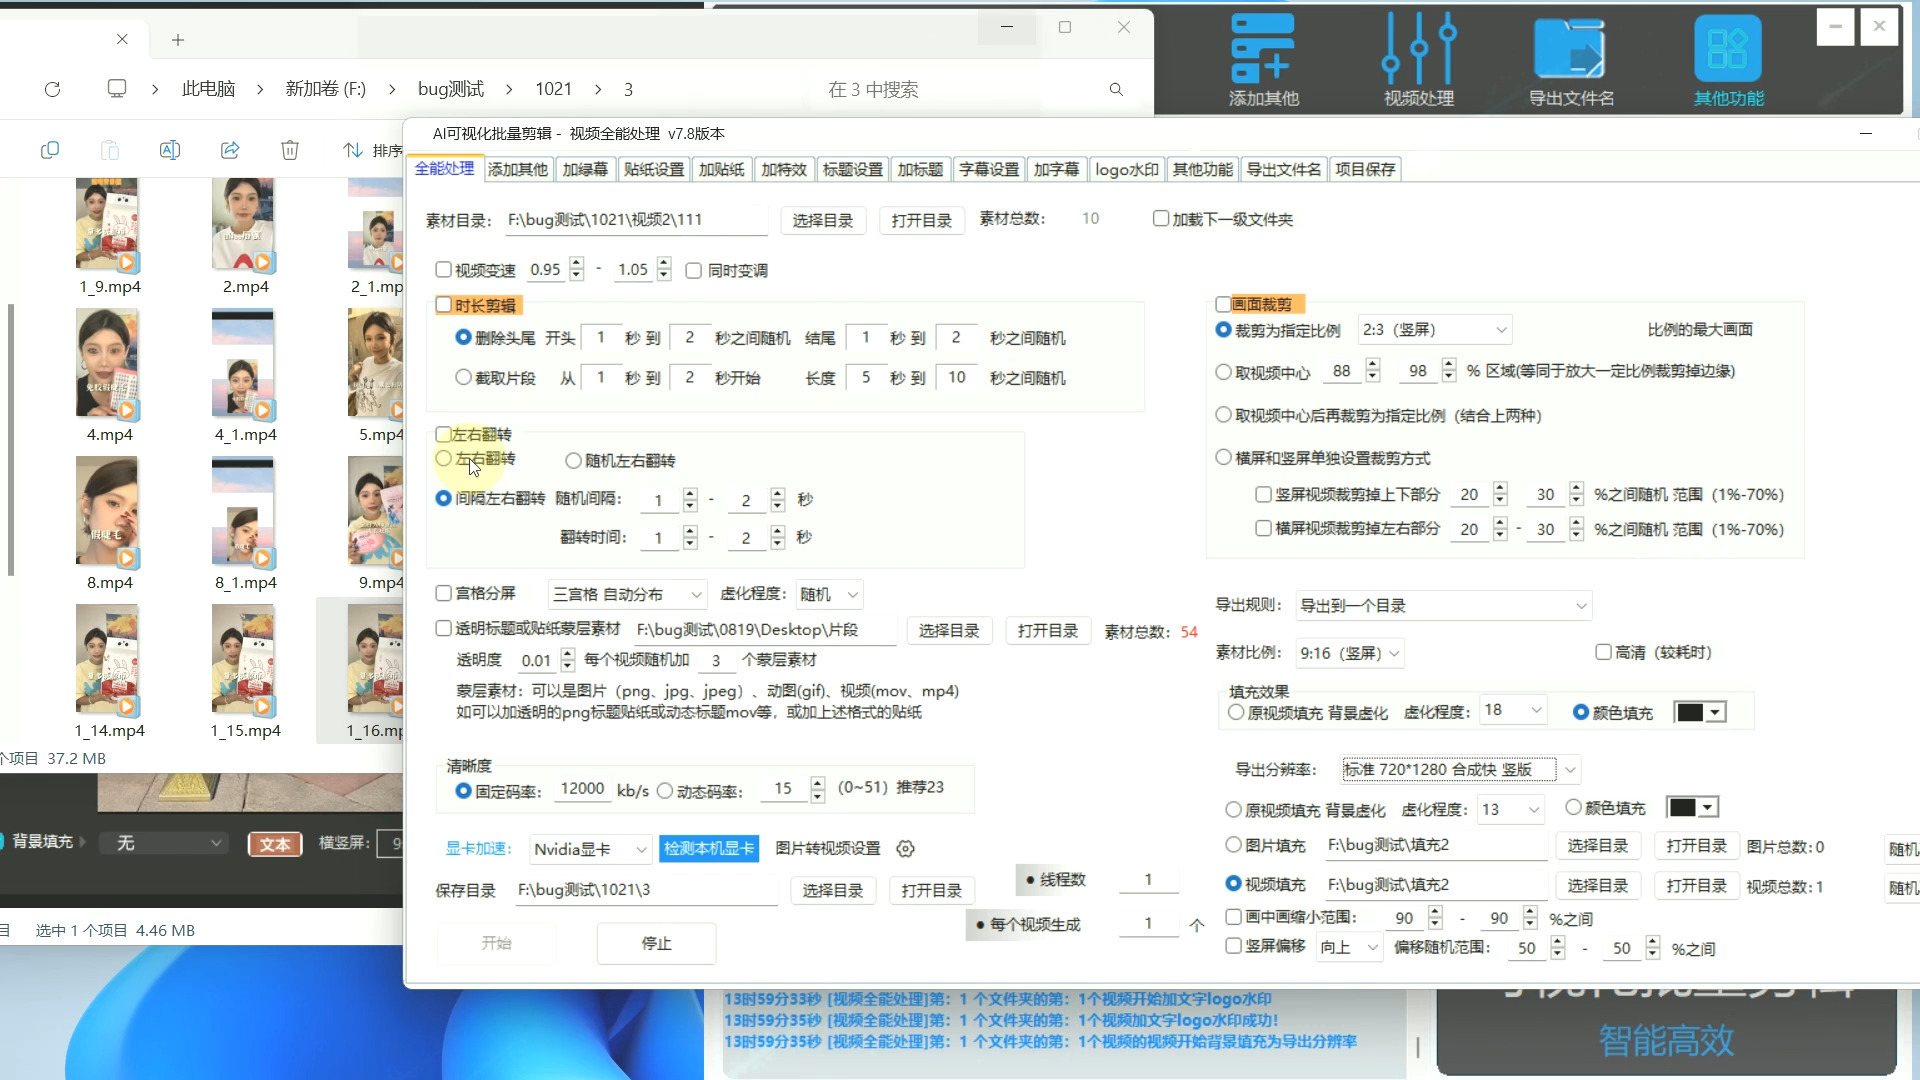This screenshot has height=1080, width=1920.
Task: Click the Explorer refresh icon
Action: click(53, 89)
